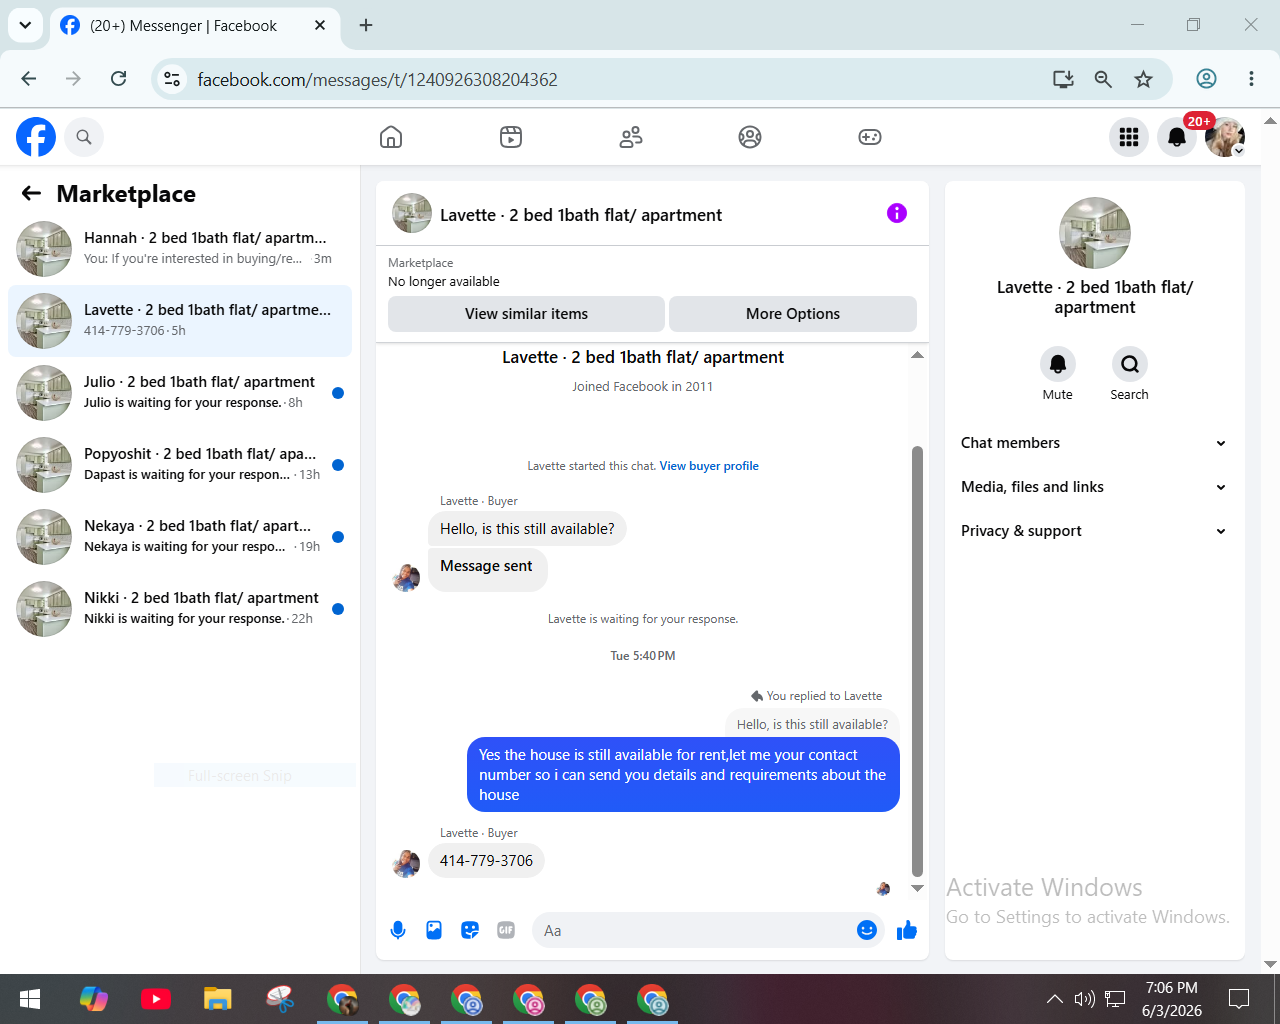Click the site information icon in address bar
This screenshot has height=1024, width=1280.
(172, 79)
